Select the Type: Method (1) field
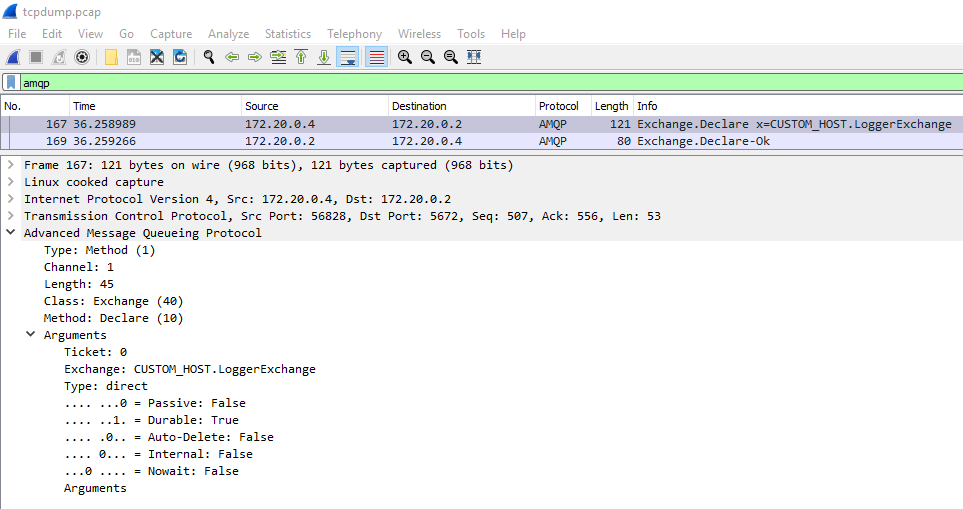963x509 pixels. (x=99, y=250)
